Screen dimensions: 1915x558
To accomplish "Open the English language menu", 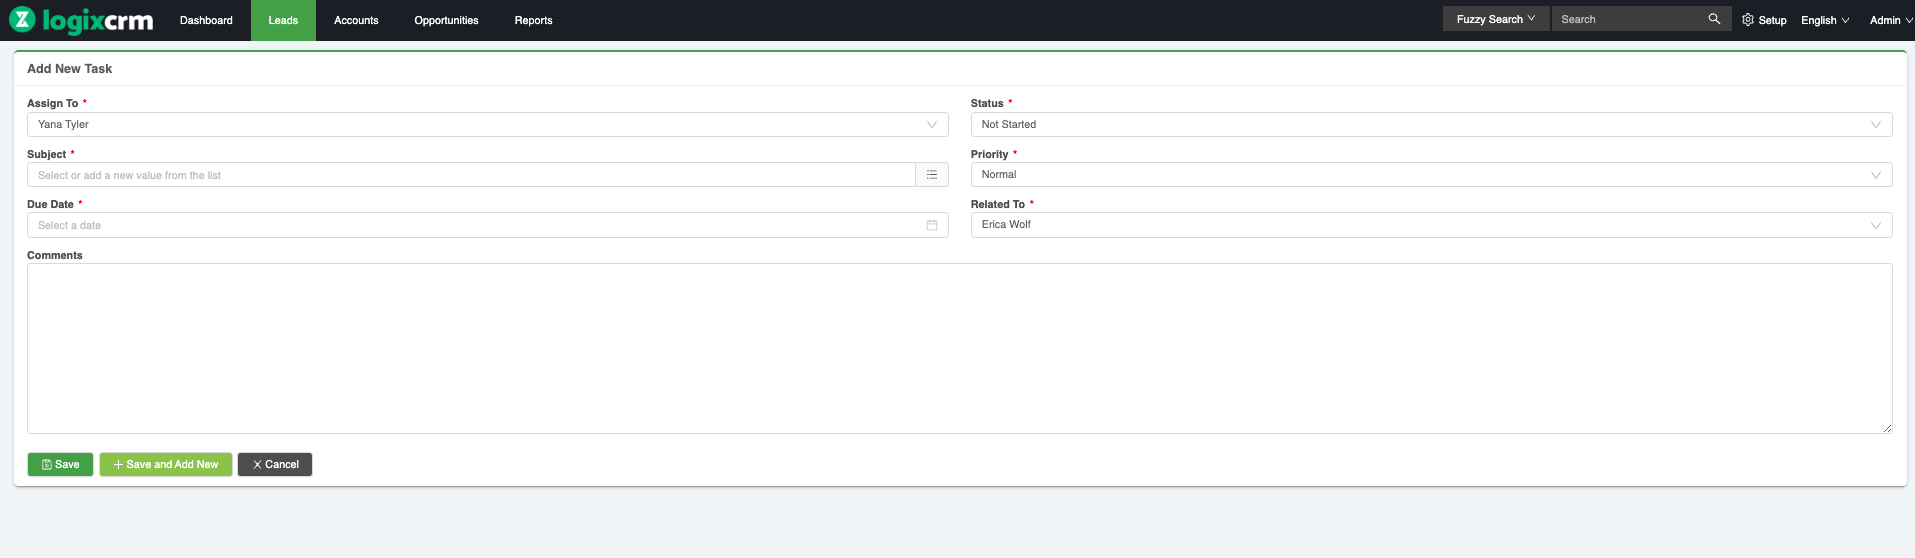I will coord(1824,20).
